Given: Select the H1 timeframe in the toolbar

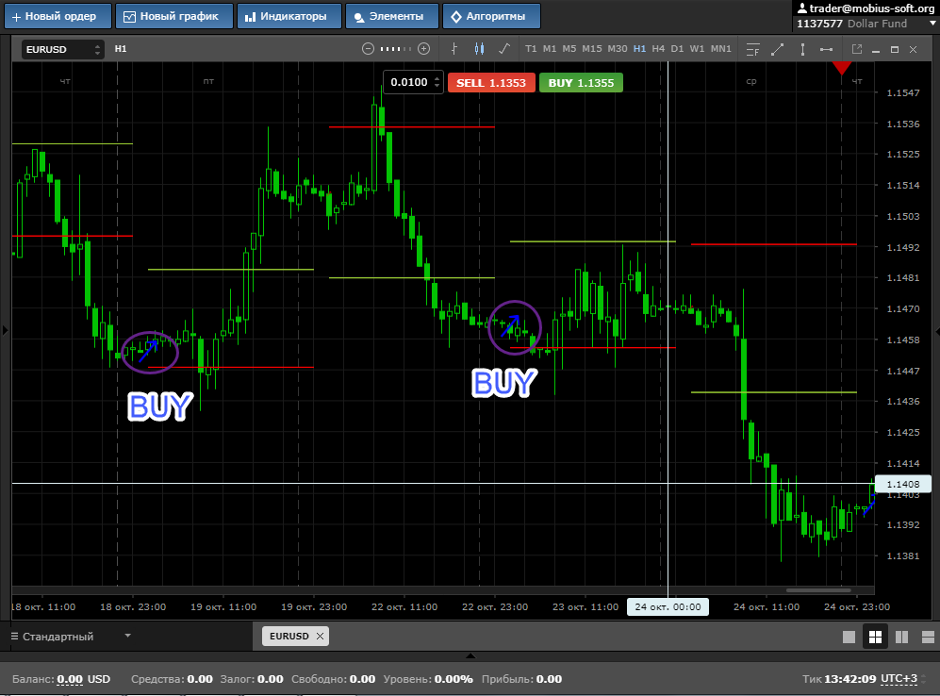Looking at the screenshot, I should (x=640, y=49).
